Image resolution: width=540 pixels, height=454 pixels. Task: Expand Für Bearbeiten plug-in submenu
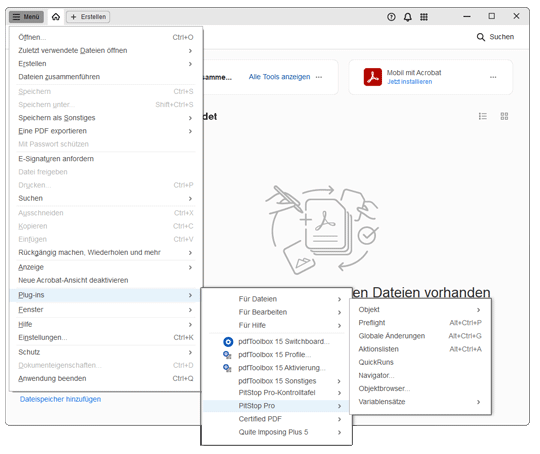pos(277,312)
